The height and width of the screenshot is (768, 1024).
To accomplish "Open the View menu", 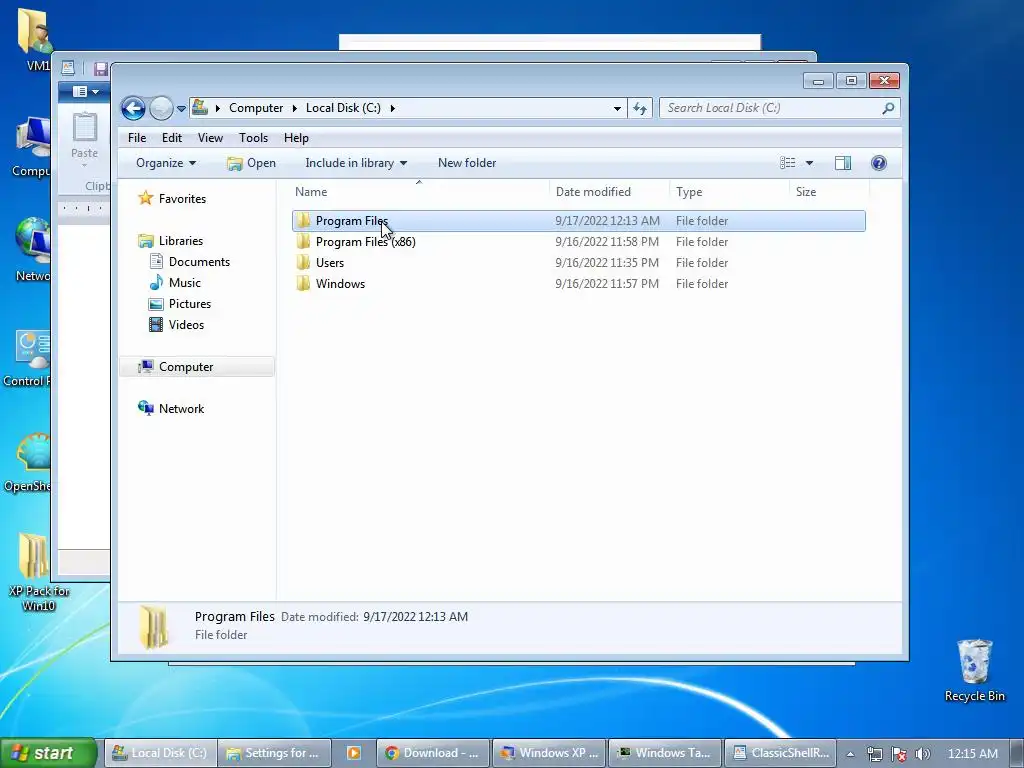I will point(210,138).
